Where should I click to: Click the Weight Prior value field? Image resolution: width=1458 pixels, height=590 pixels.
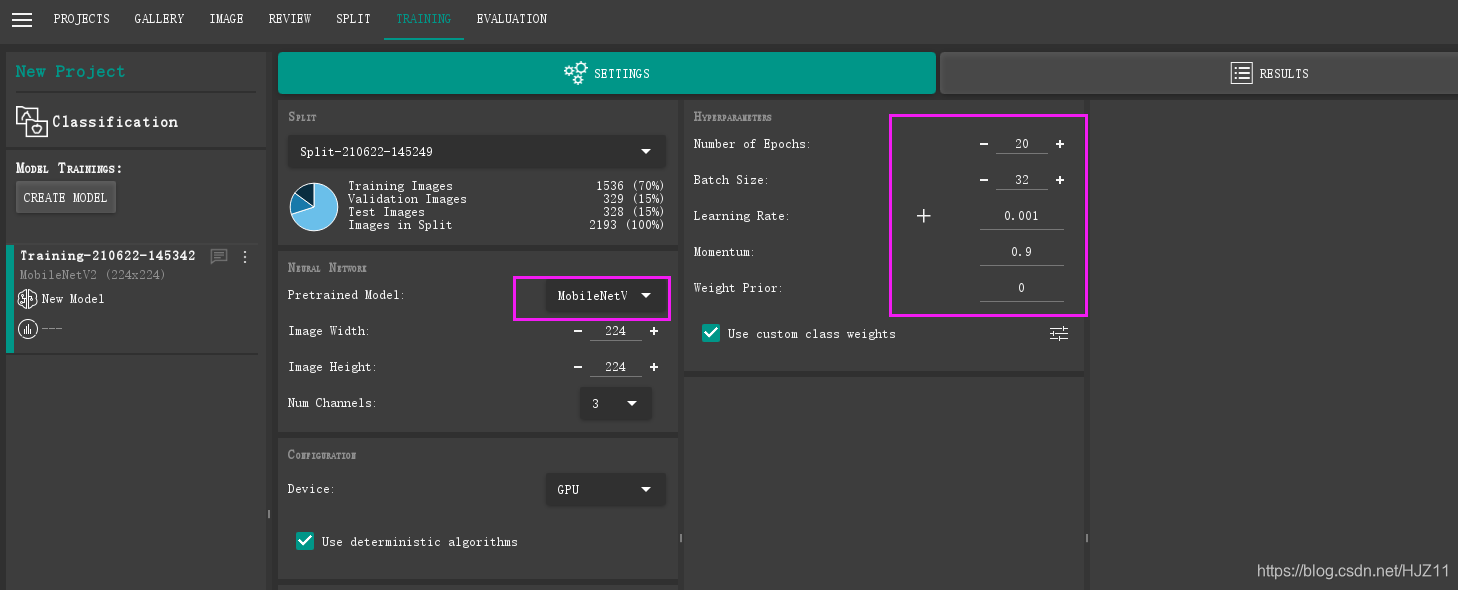click(1021, 288)
